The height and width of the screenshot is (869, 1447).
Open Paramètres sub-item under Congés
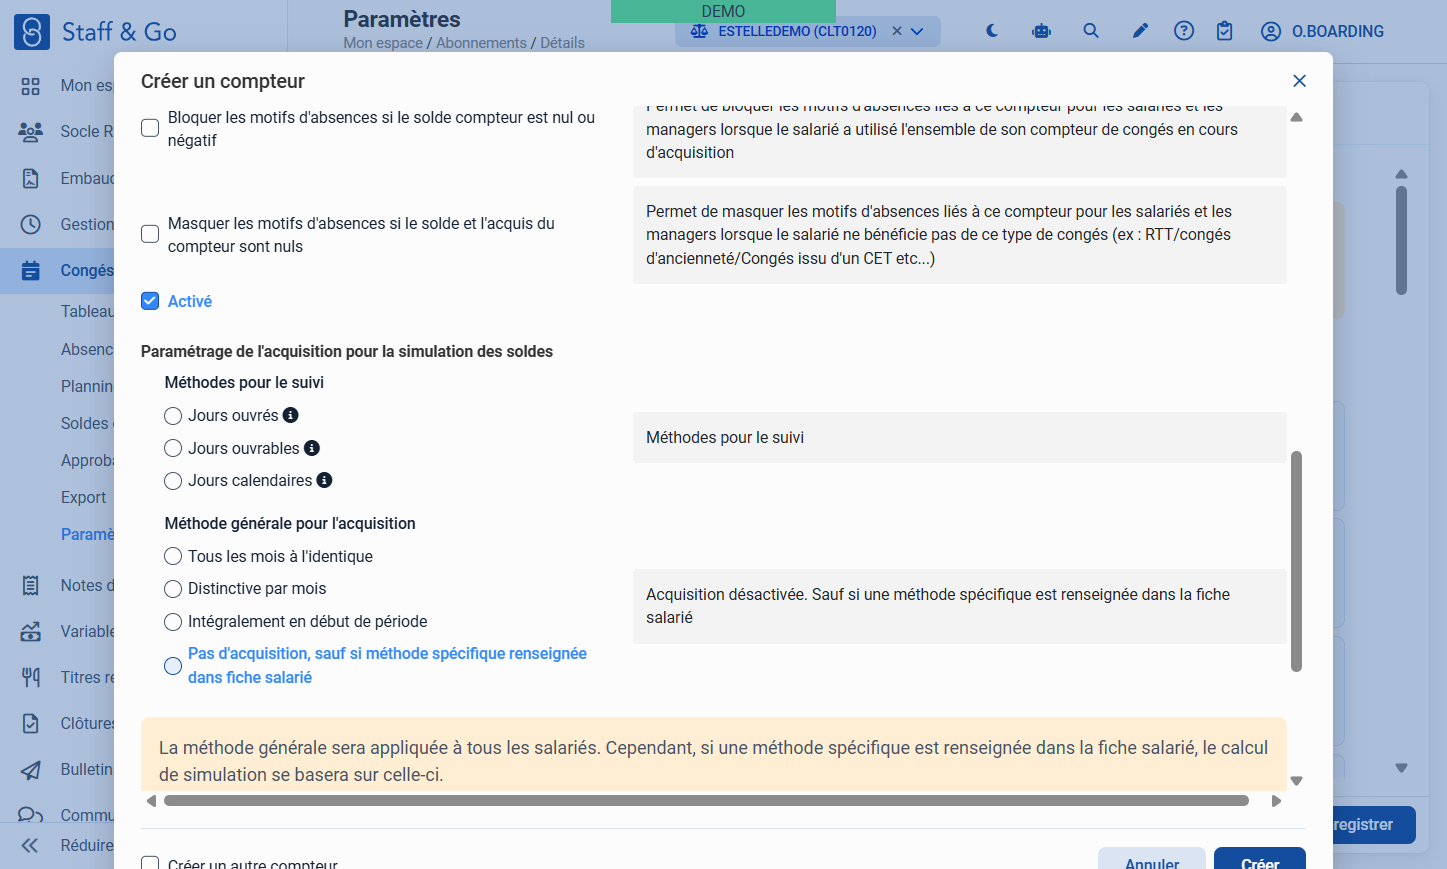[87, 534]
